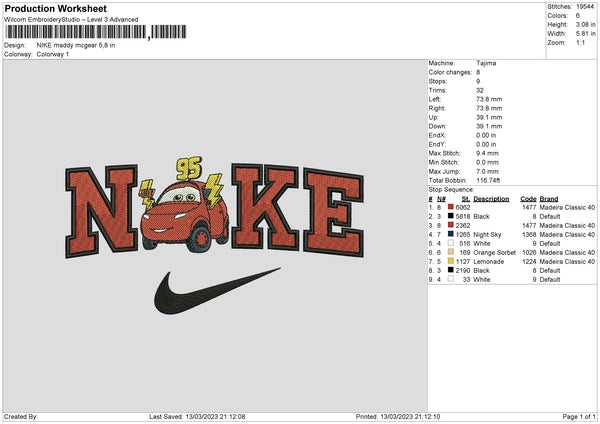The image size is (600, 424).
Task: Click the thread code '1026'
Action: click(x=529, y=253)
